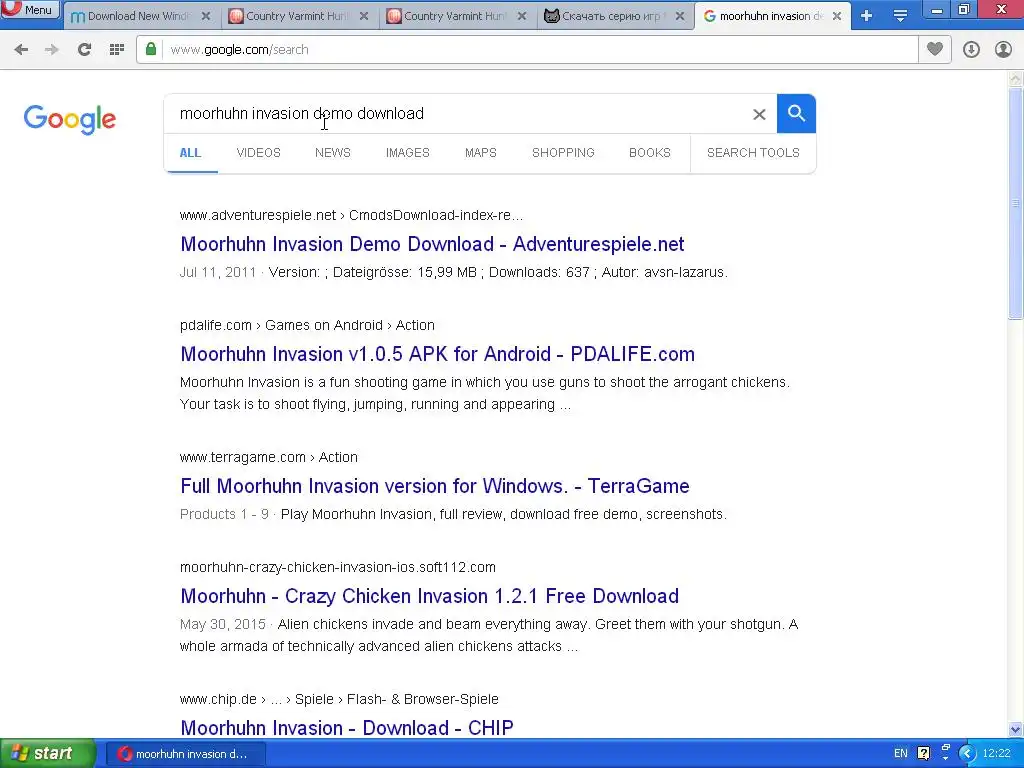Open the user account profile icon
The width and height of the screenshot is (1024, 768).
(1003, 50)
